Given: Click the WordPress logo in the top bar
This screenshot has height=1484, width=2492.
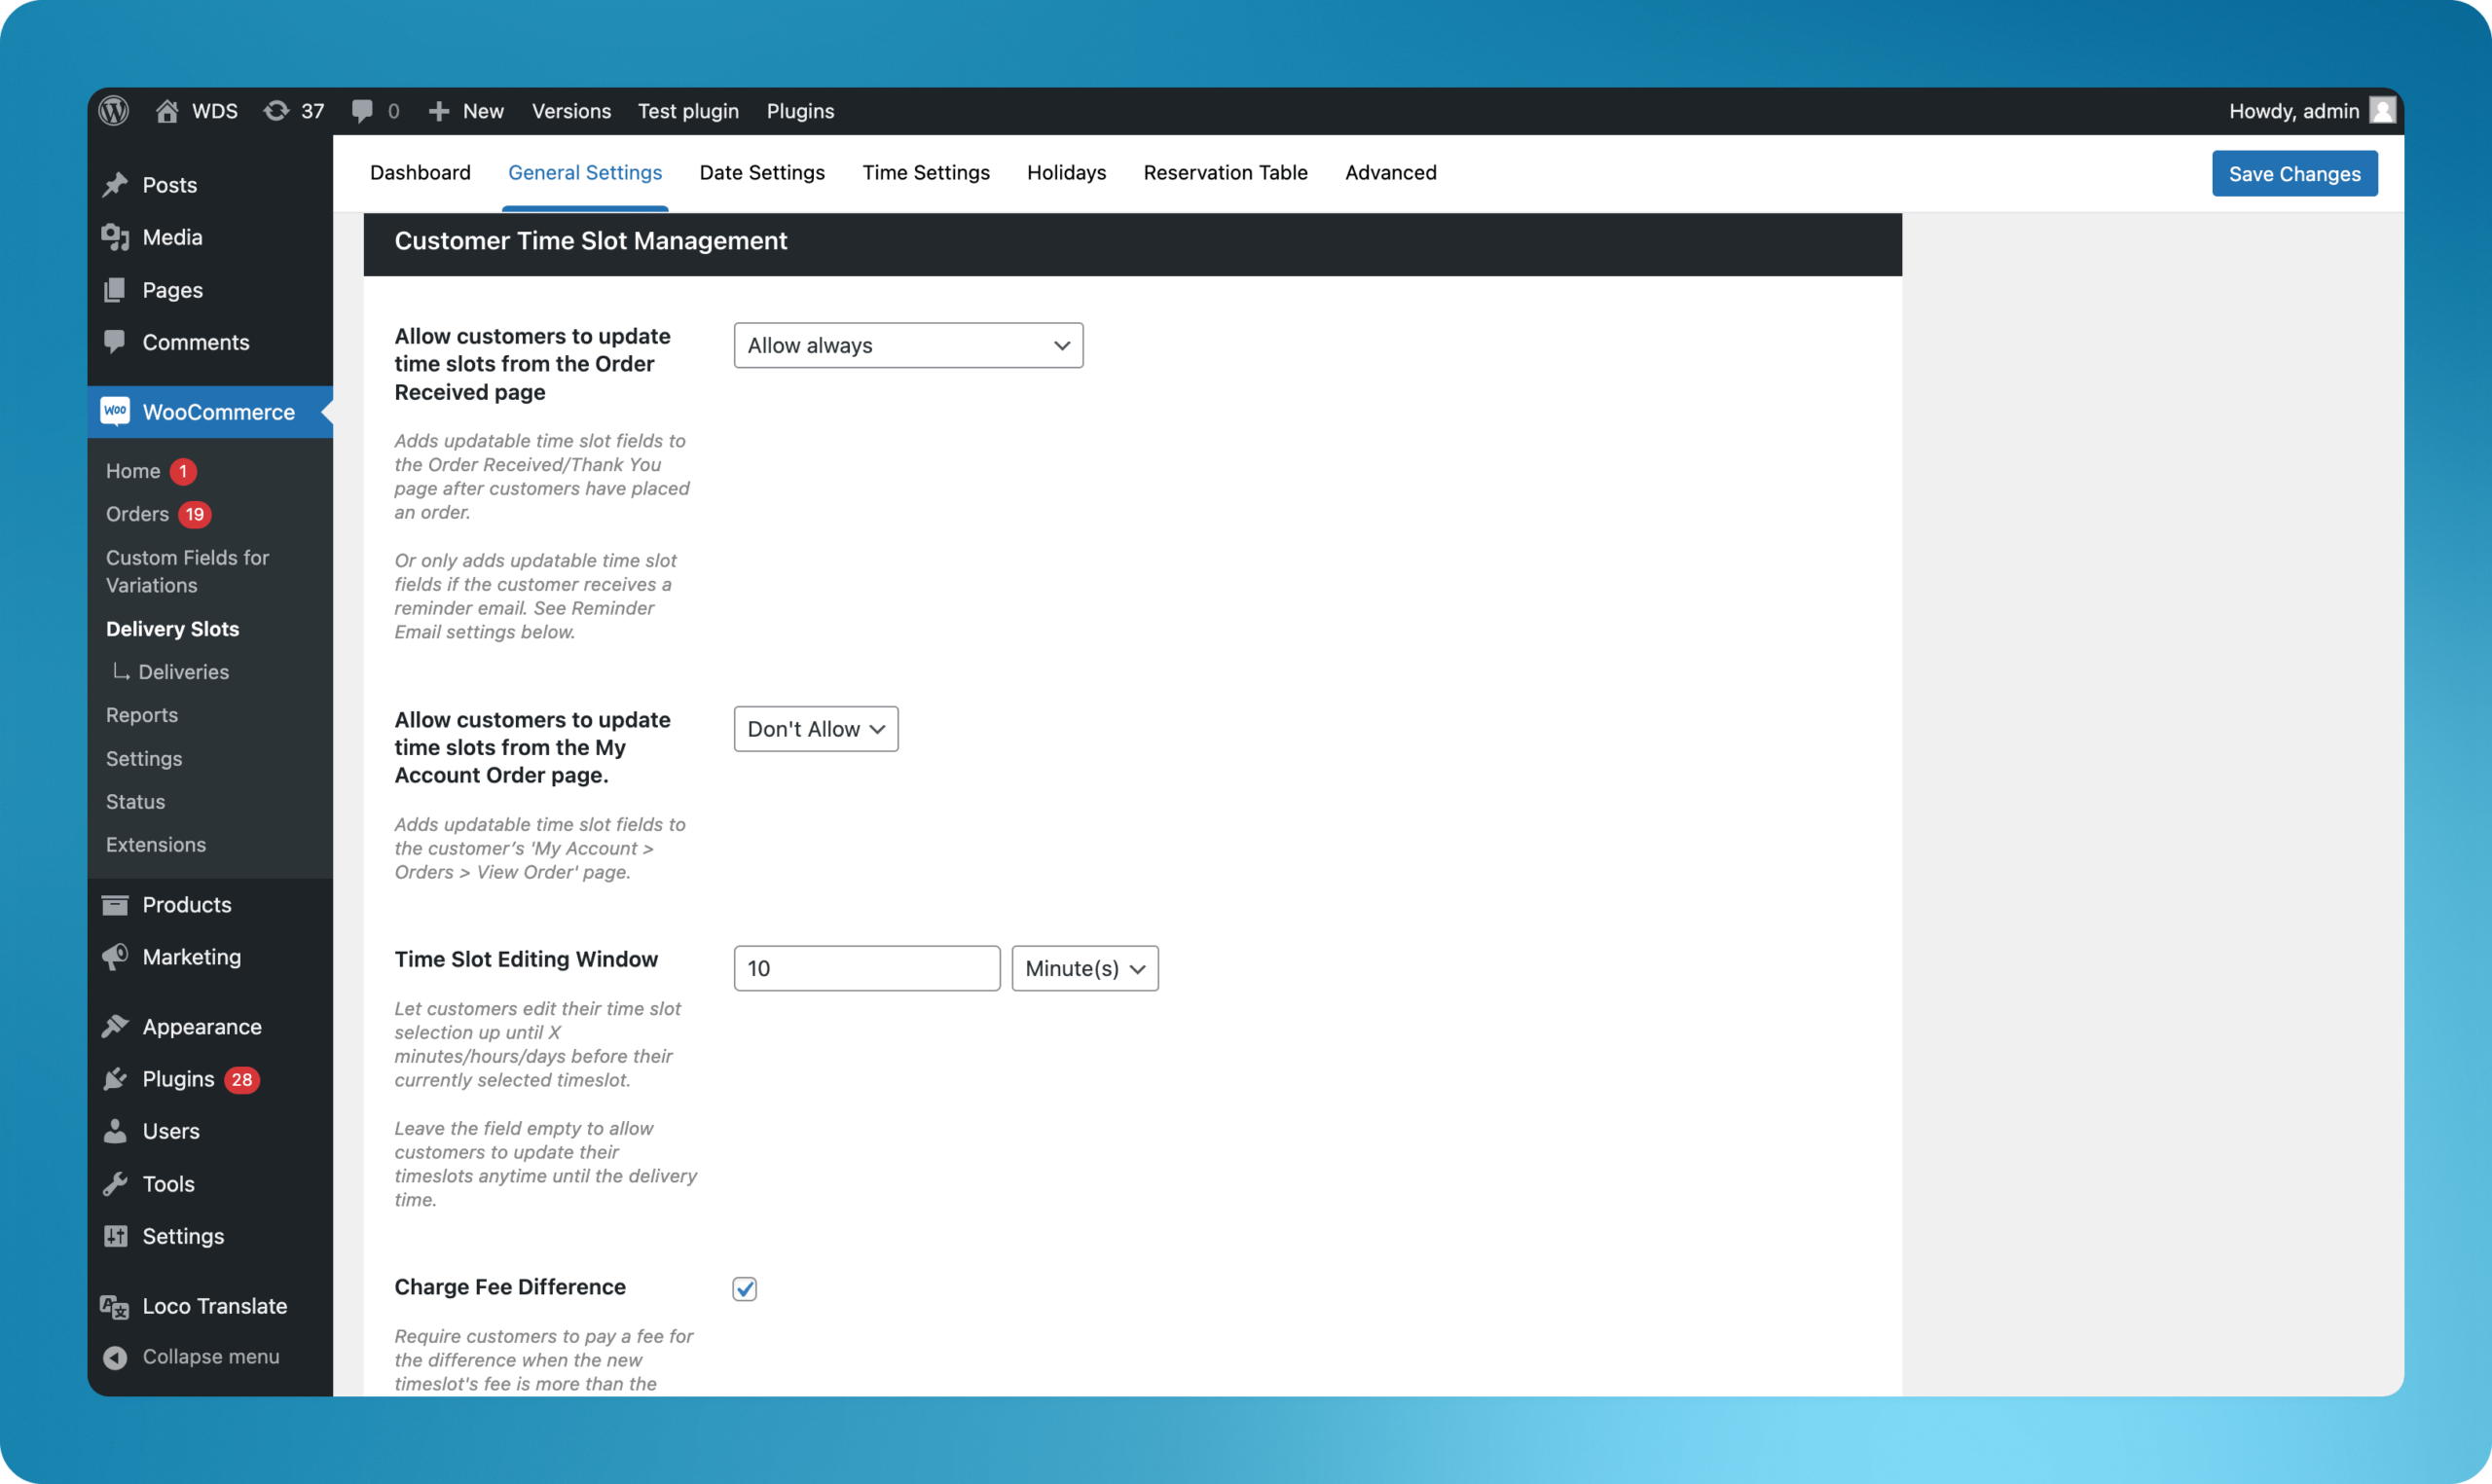Looking at the screenshot, I should pyautogui.click(x=113, y=110).
